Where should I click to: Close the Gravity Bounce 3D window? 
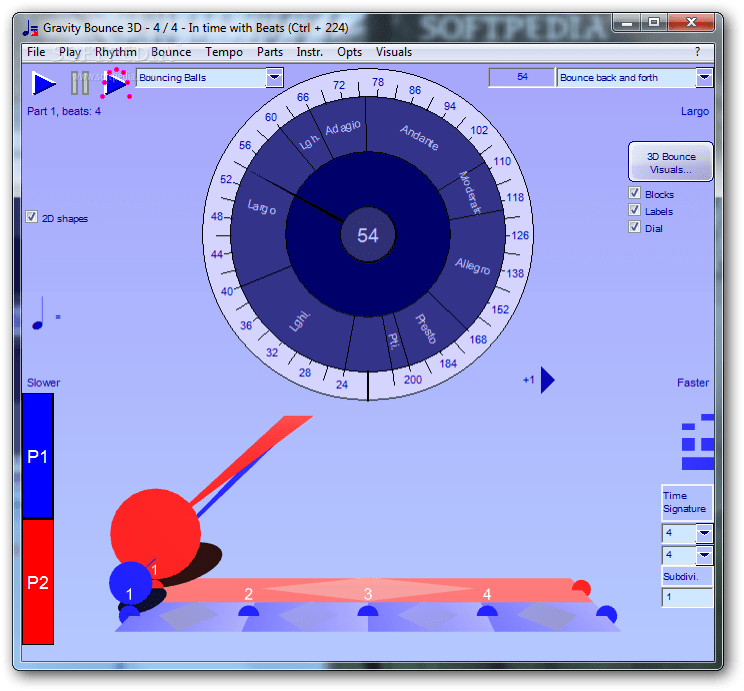pyautogui.click(x=691, y=22)
